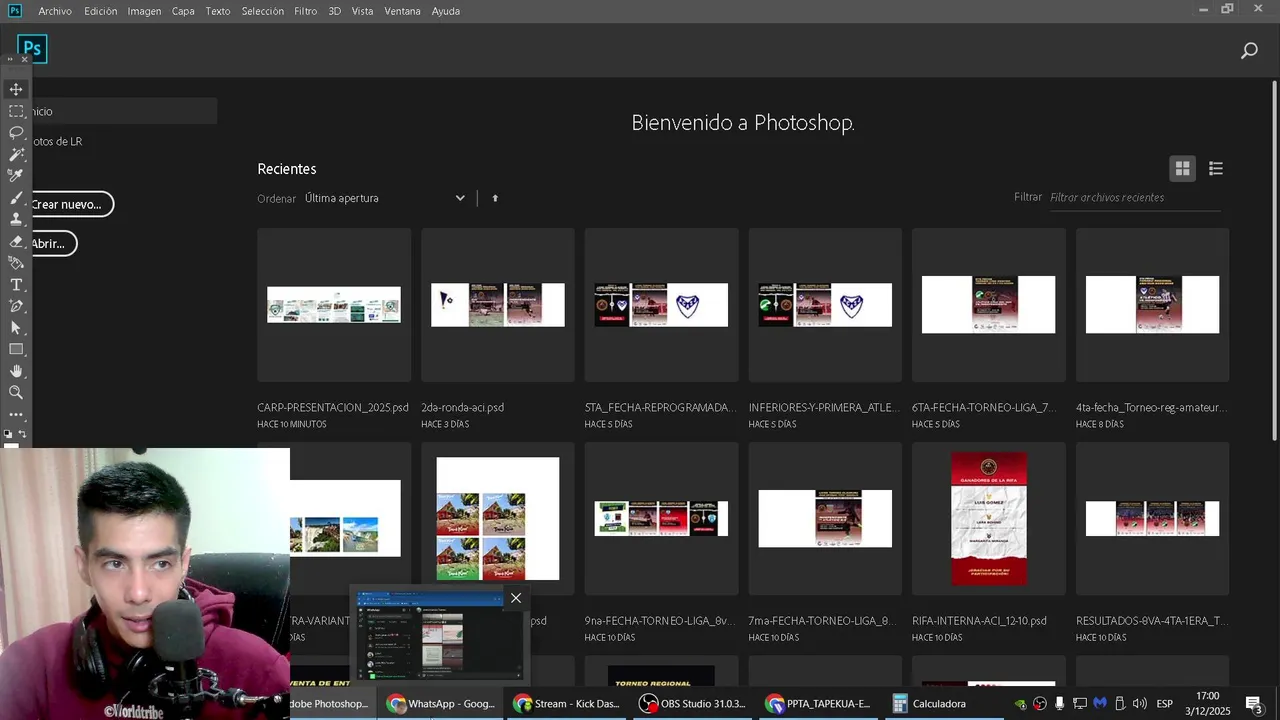Click the RESULTADOS-8VA-4TA-1ERA file name
Screen dimensions: 1280x720
[x=1152, y=621]
